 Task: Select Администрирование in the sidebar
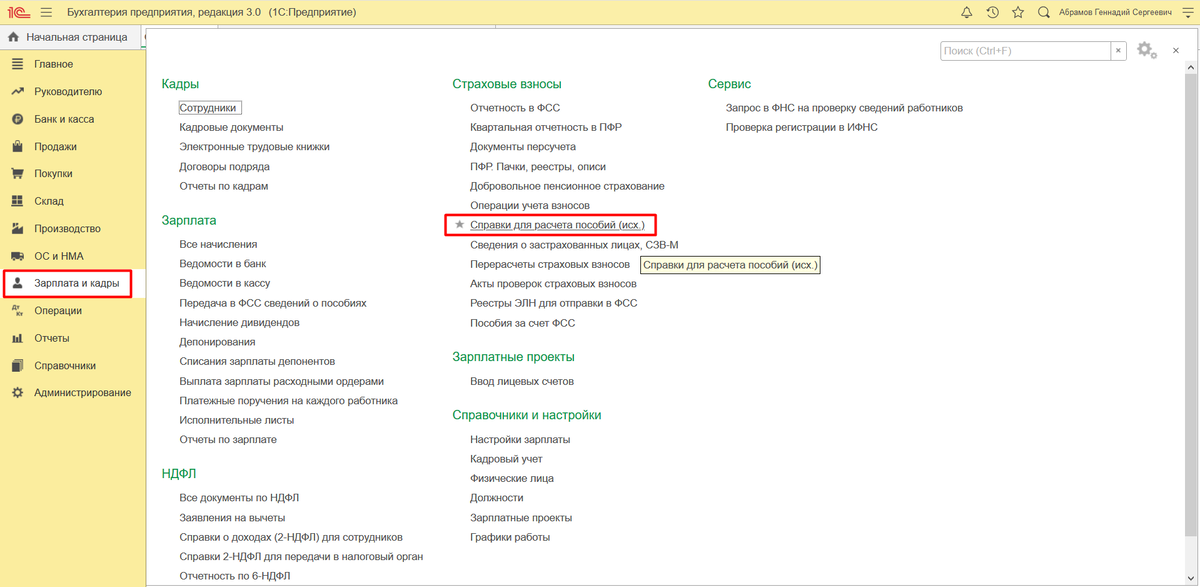[x=73, y=392]
